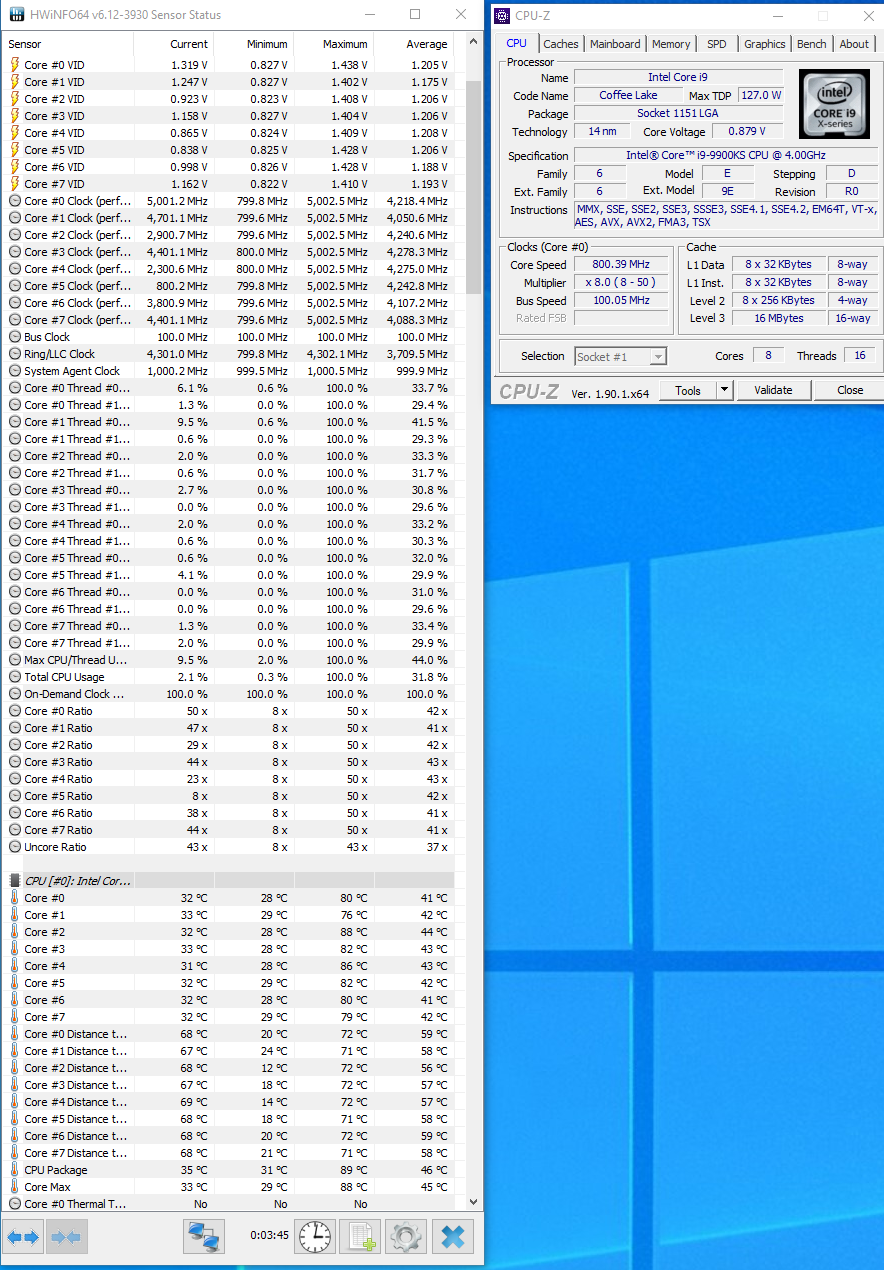Click the icon beside Core #0 Ratio row
The width and height of the screenshot is (884, 1270).
15,711
